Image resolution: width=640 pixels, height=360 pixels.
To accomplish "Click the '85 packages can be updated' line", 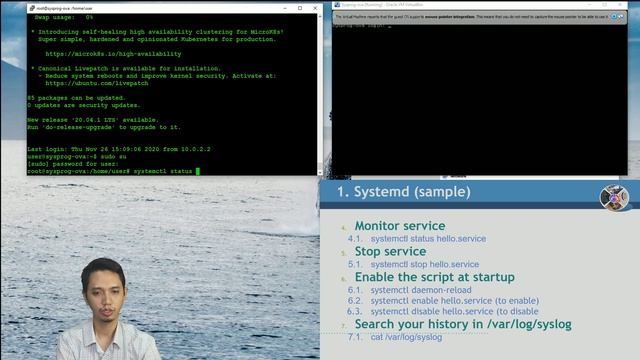I will point(76,98).
